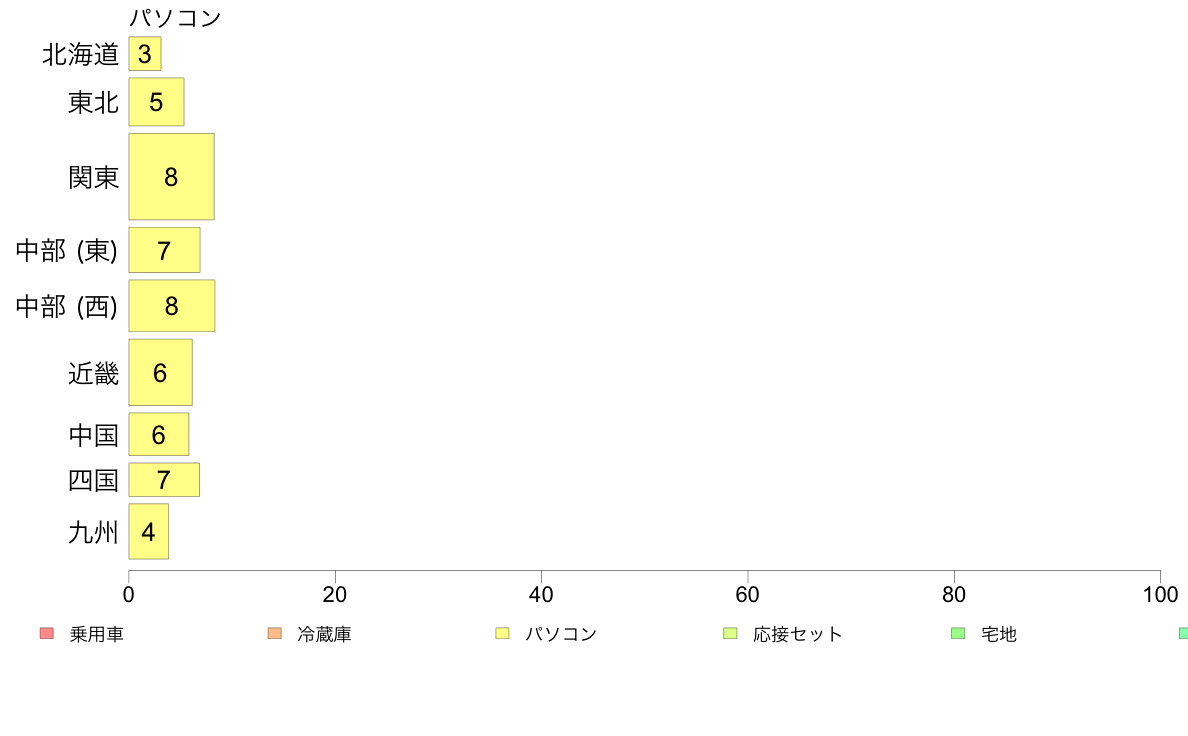Select the 四国 bar showing 7
The width and height of the screenshot is (1188, 736).
tap(164, 480)
